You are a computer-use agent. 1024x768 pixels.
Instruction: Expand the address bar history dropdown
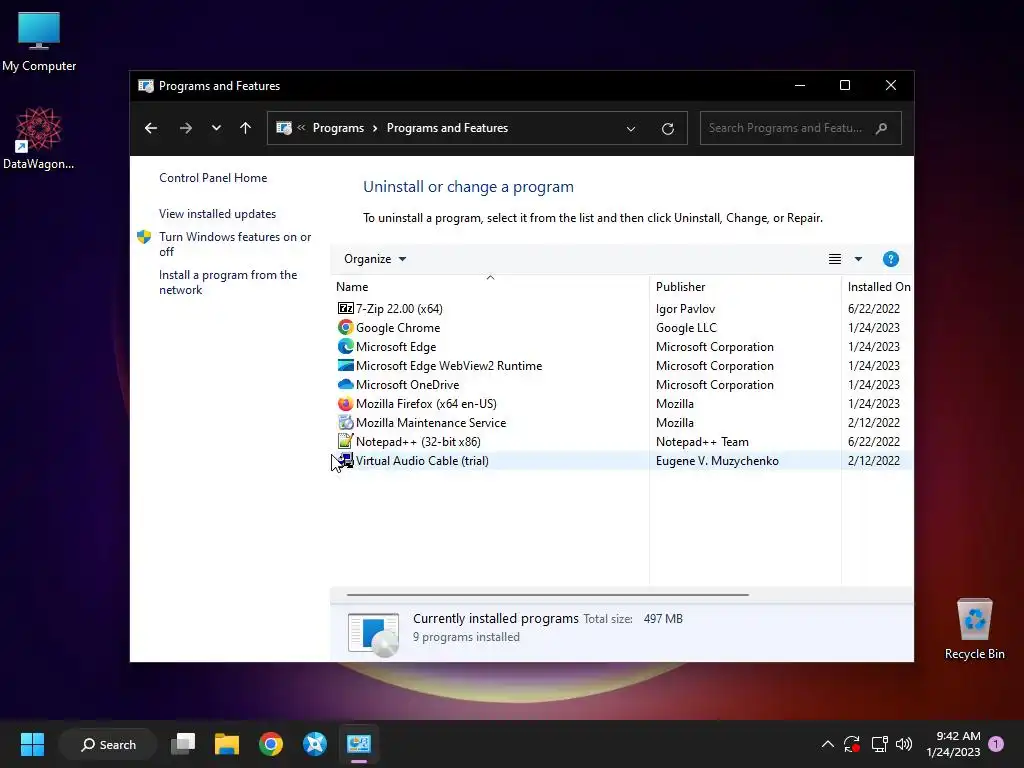pos(631,129)
